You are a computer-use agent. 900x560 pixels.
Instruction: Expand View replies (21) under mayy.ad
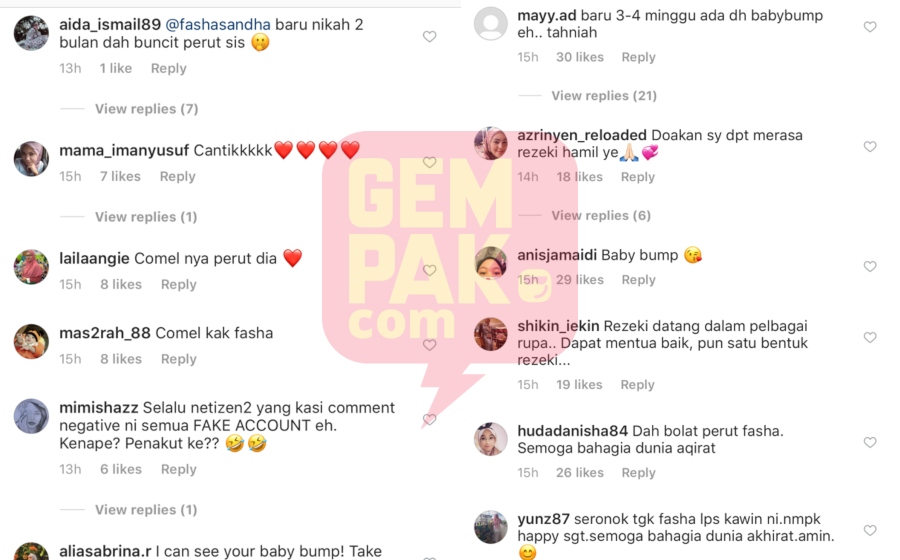click(x=604, y=96)
